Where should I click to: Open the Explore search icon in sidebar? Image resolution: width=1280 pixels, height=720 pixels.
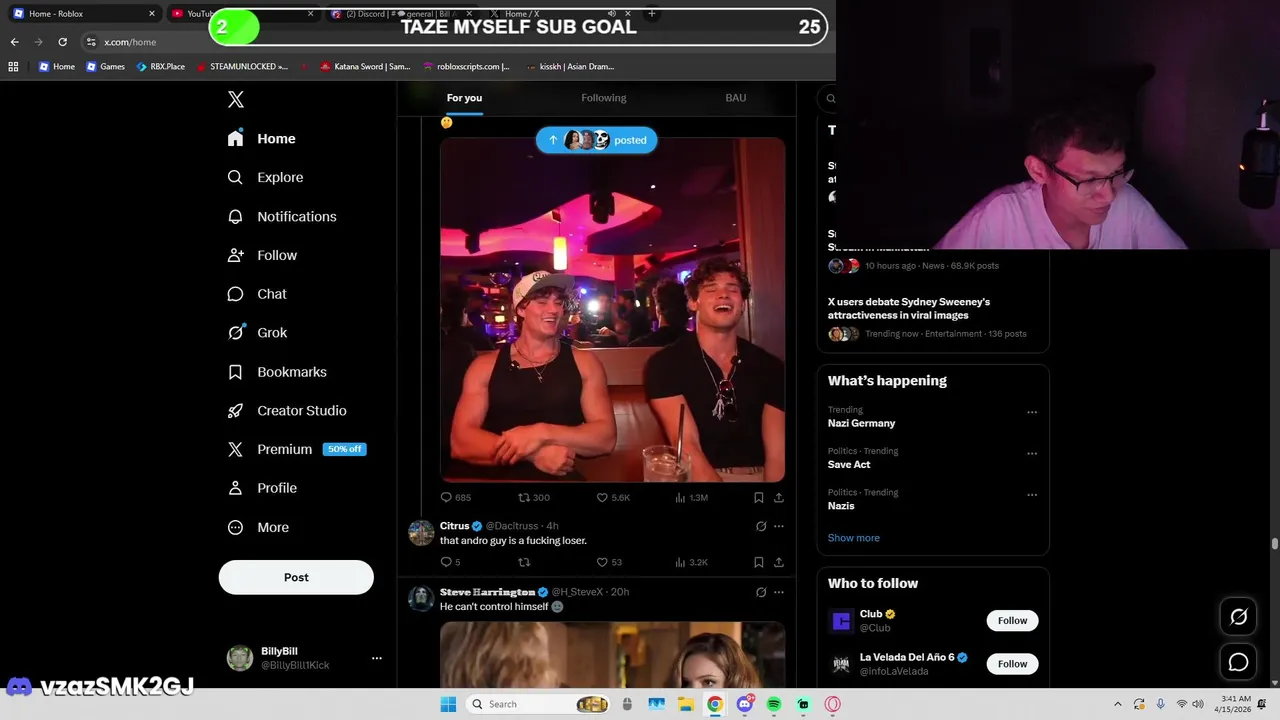[235, 177]
